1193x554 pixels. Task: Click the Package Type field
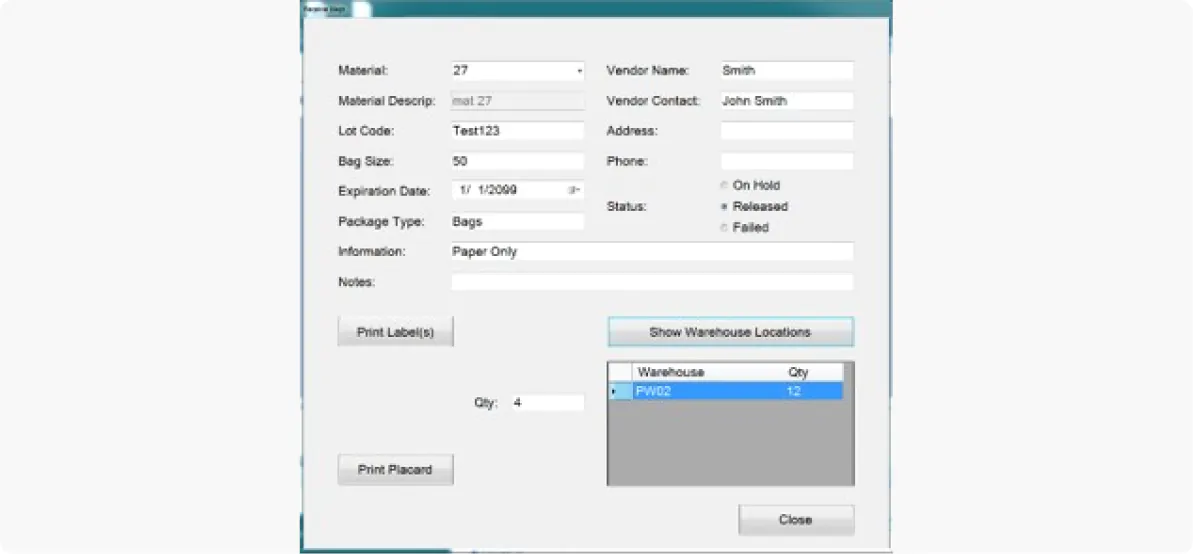(x=517, y=222)
